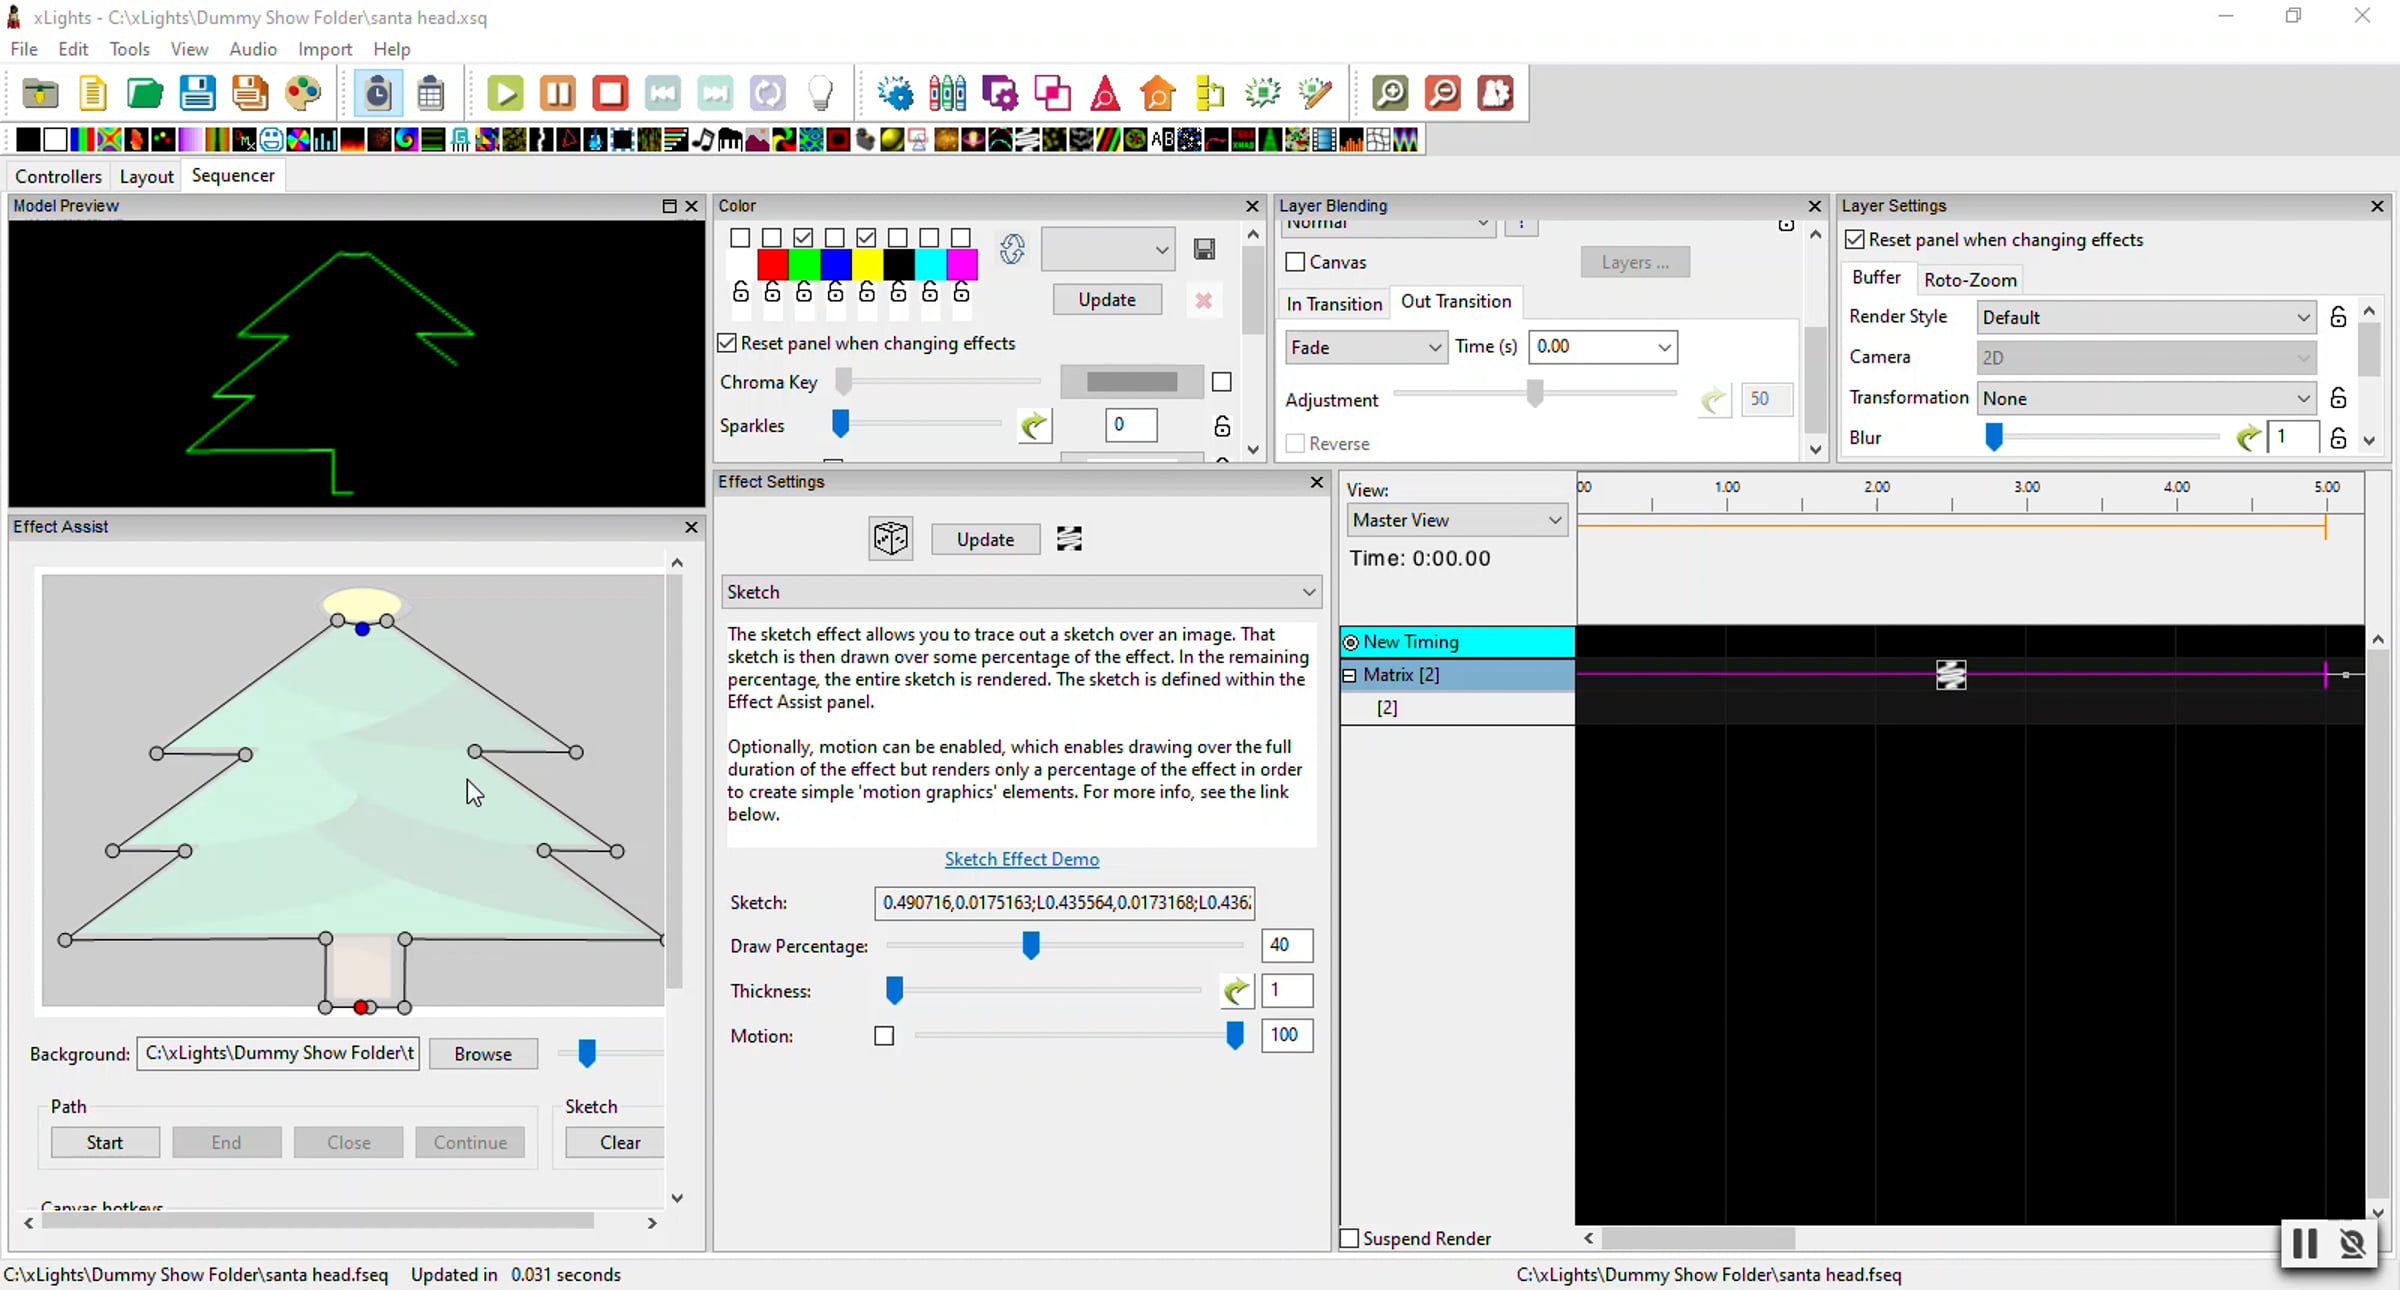Enable the Motion checkbox

[x=884, y=1036]
